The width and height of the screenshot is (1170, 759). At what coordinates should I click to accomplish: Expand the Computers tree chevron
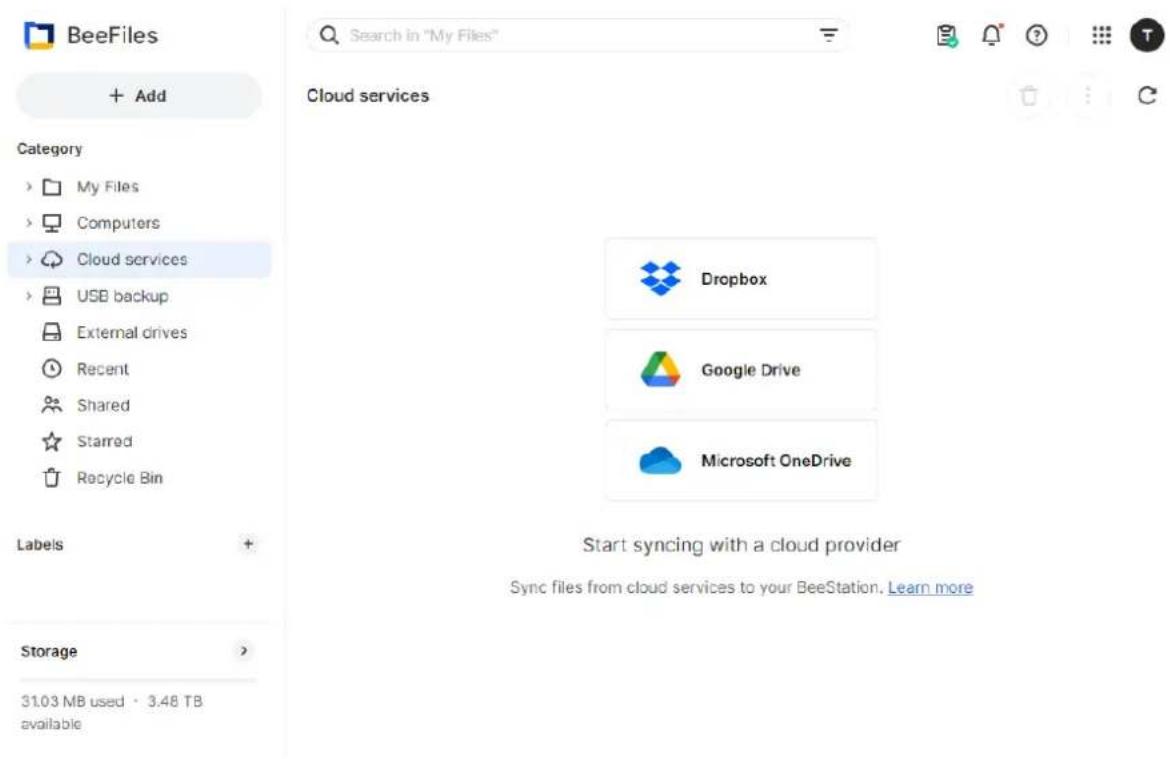[28, 223]
